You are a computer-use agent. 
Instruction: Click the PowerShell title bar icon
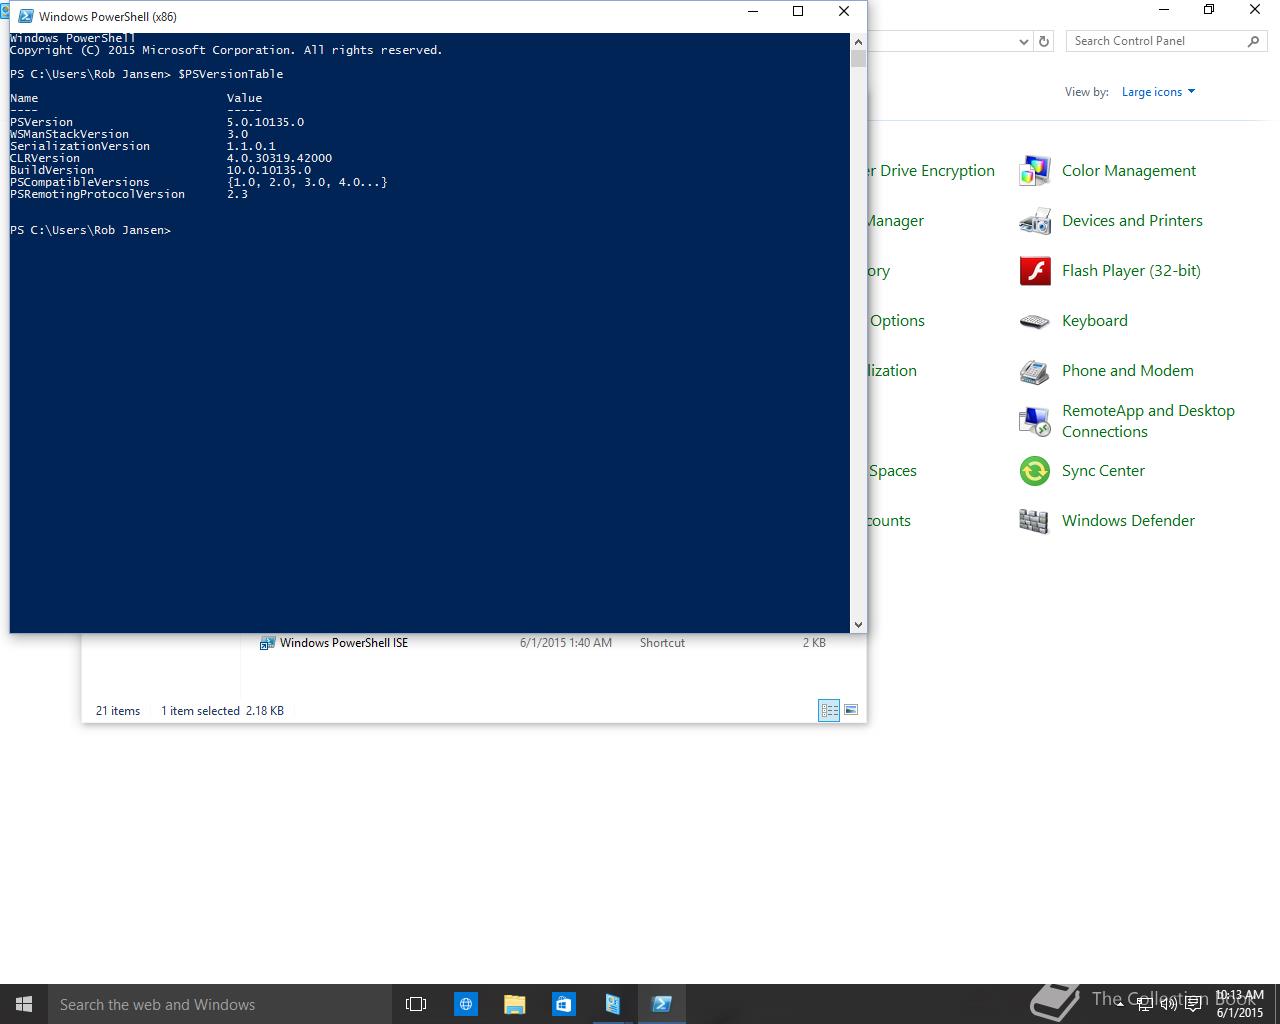[x=26, y=16]
